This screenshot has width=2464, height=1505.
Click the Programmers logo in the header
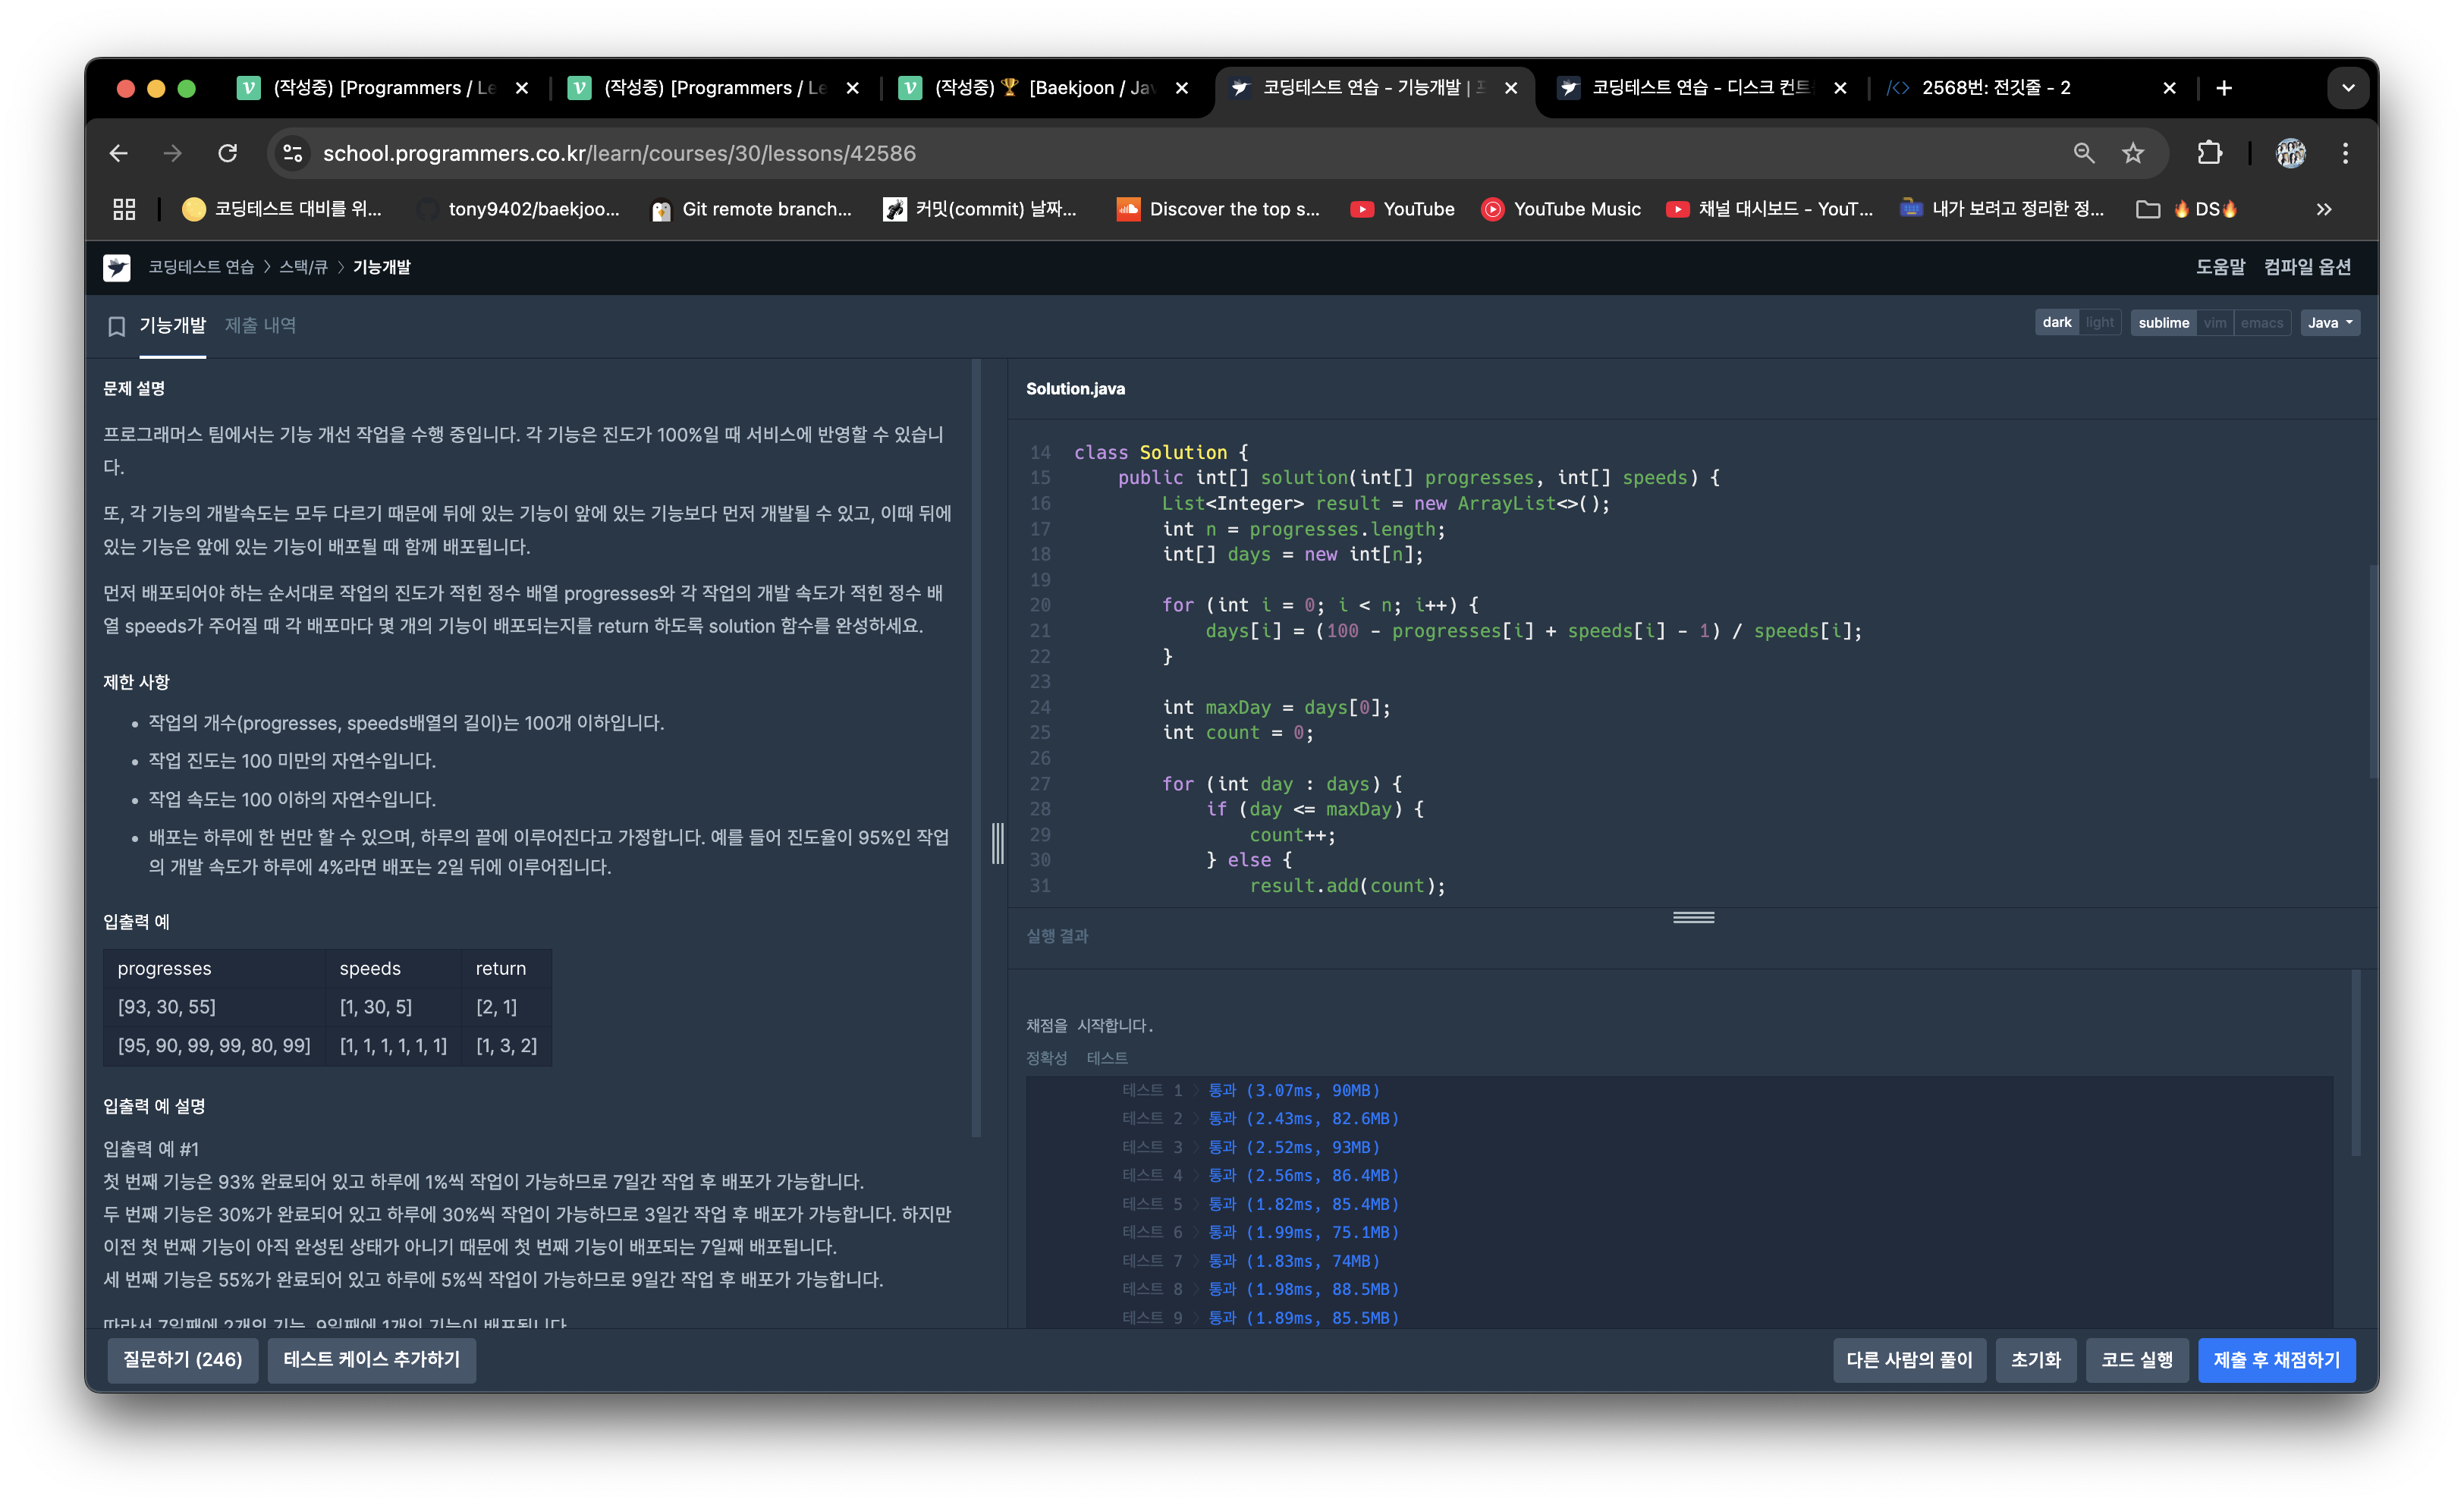(x=117, y=267)
